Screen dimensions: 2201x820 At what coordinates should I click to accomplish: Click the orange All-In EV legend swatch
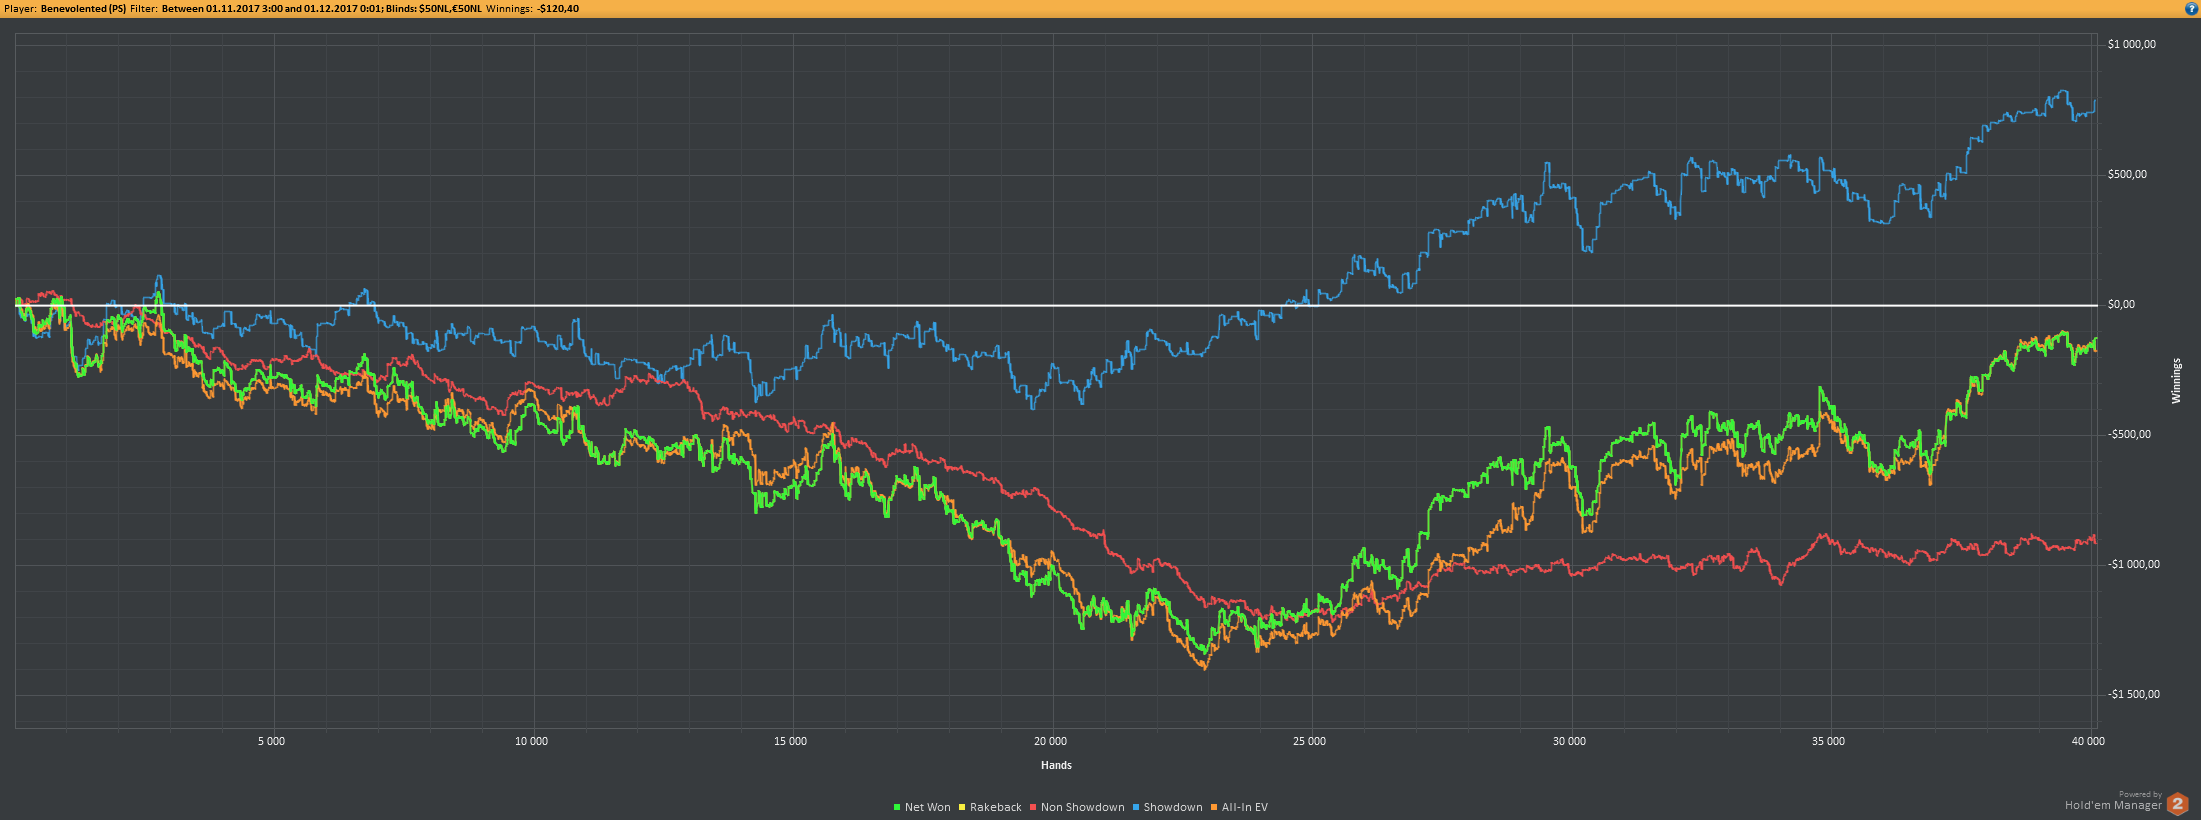(1214, 807)
